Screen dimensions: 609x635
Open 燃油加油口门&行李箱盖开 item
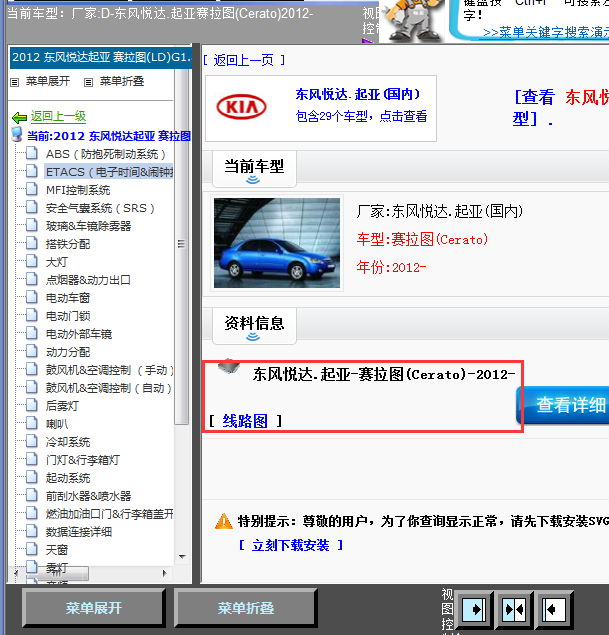[109, 514]
